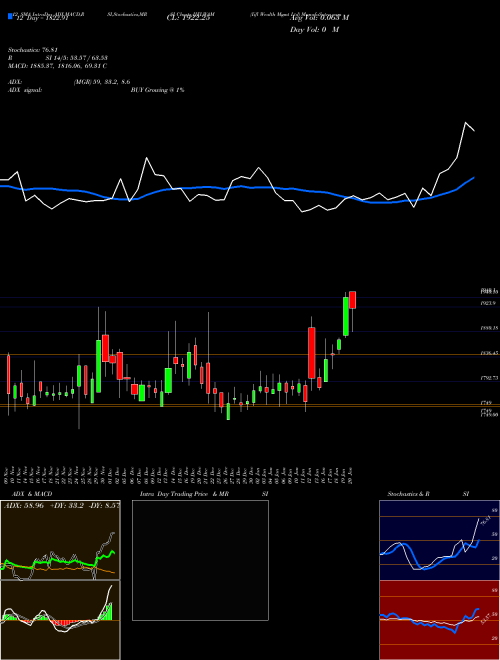Viewport: 500px width, 660px height.
Task: Click the end of the blue SMA line
Action: pos(474,178)
